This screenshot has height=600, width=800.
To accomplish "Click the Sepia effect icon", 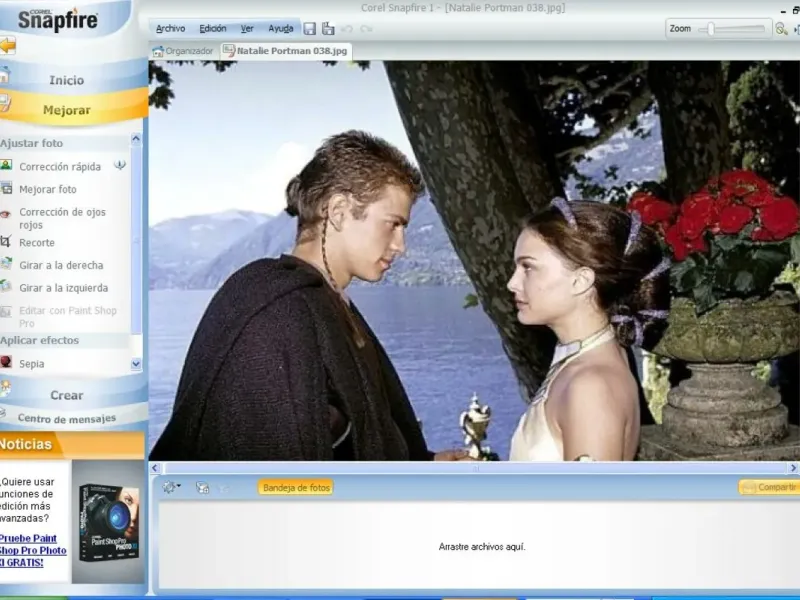I will 6,362.
